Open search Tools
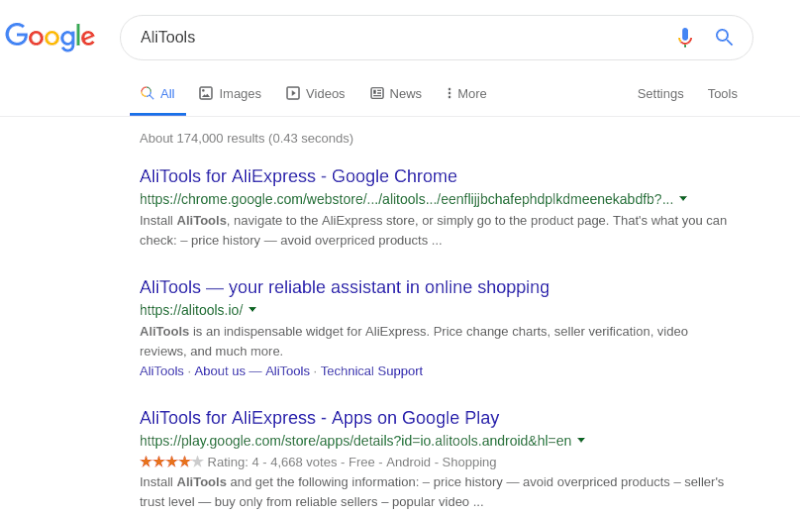This screenshot has width=800, height=516. (722, 94)
